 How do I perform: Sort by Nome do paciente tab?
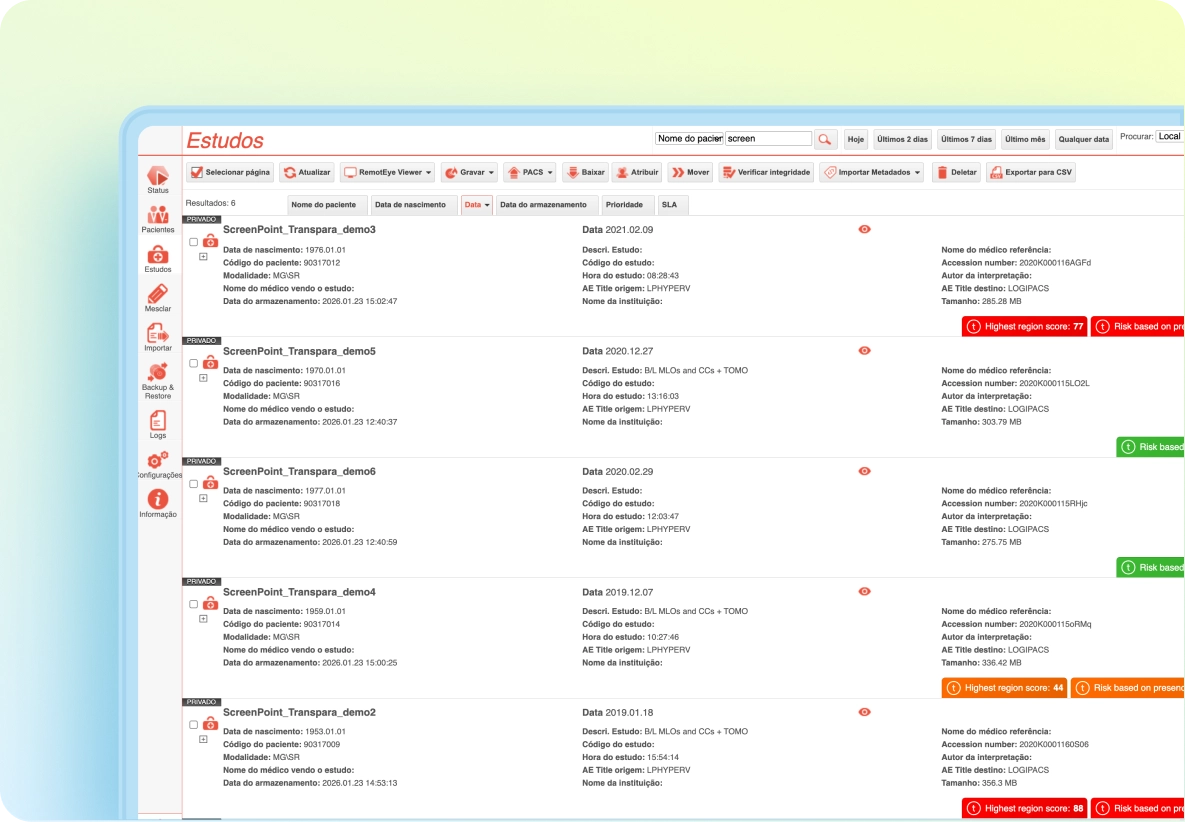[328, 205]
